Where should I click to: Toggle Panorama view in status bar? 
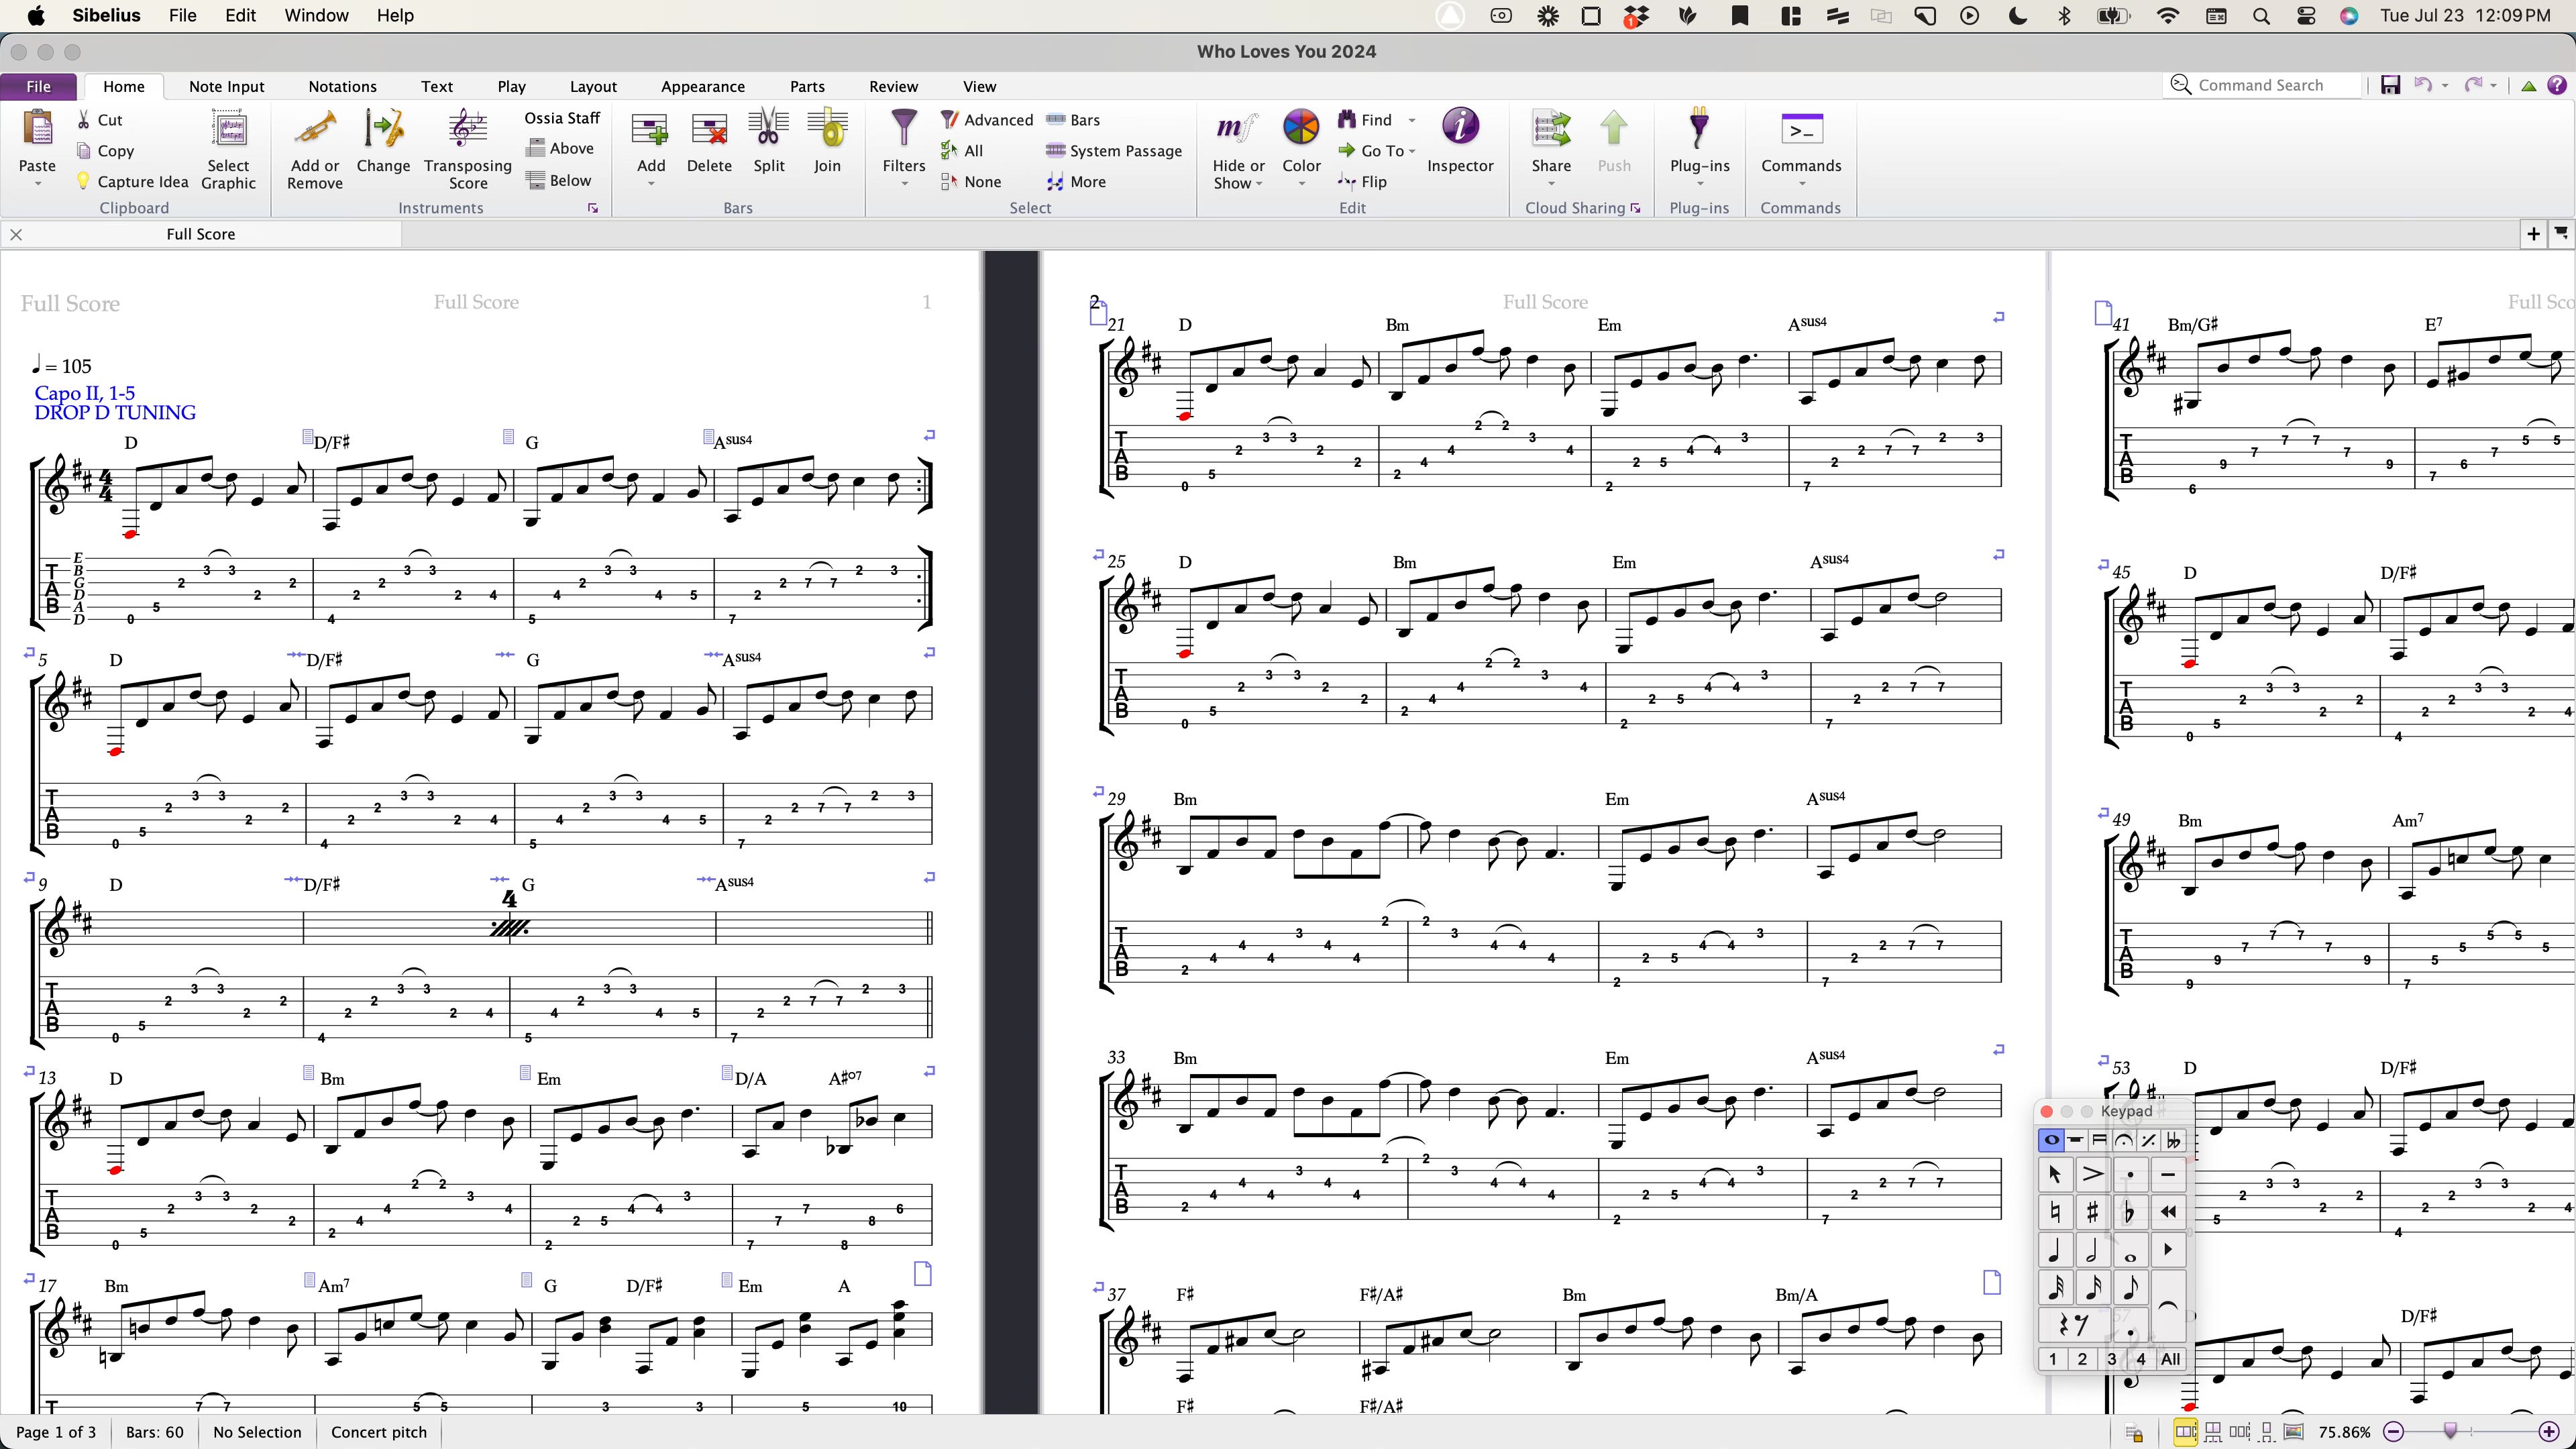coord(2294,1432)
